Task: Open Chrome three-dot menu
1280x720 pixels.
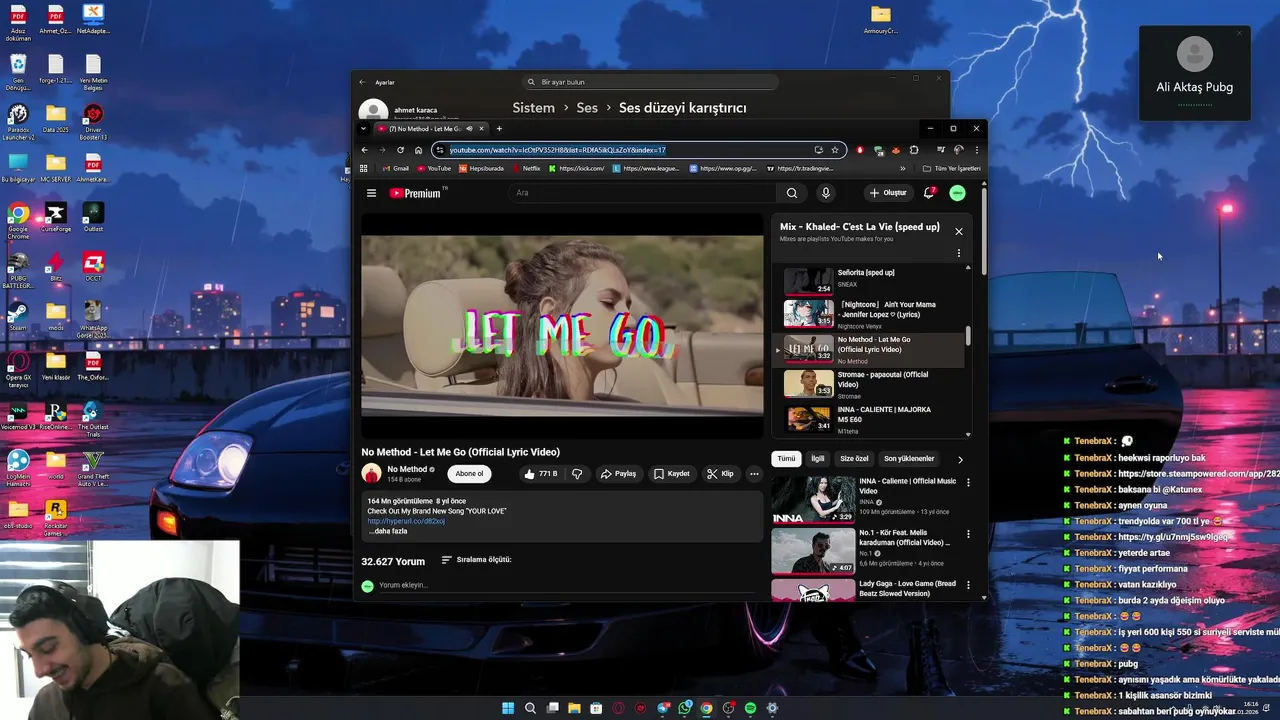Action: pos(976,150)
